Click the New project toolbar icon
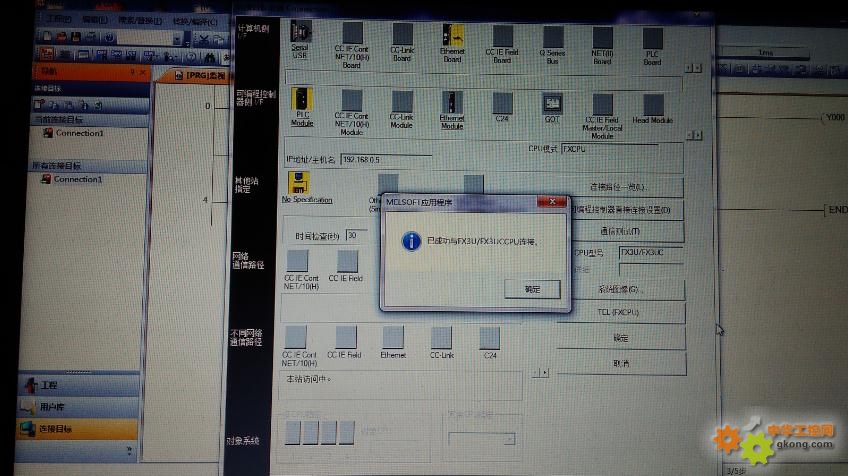848x476 pixels. coord(48,37)
